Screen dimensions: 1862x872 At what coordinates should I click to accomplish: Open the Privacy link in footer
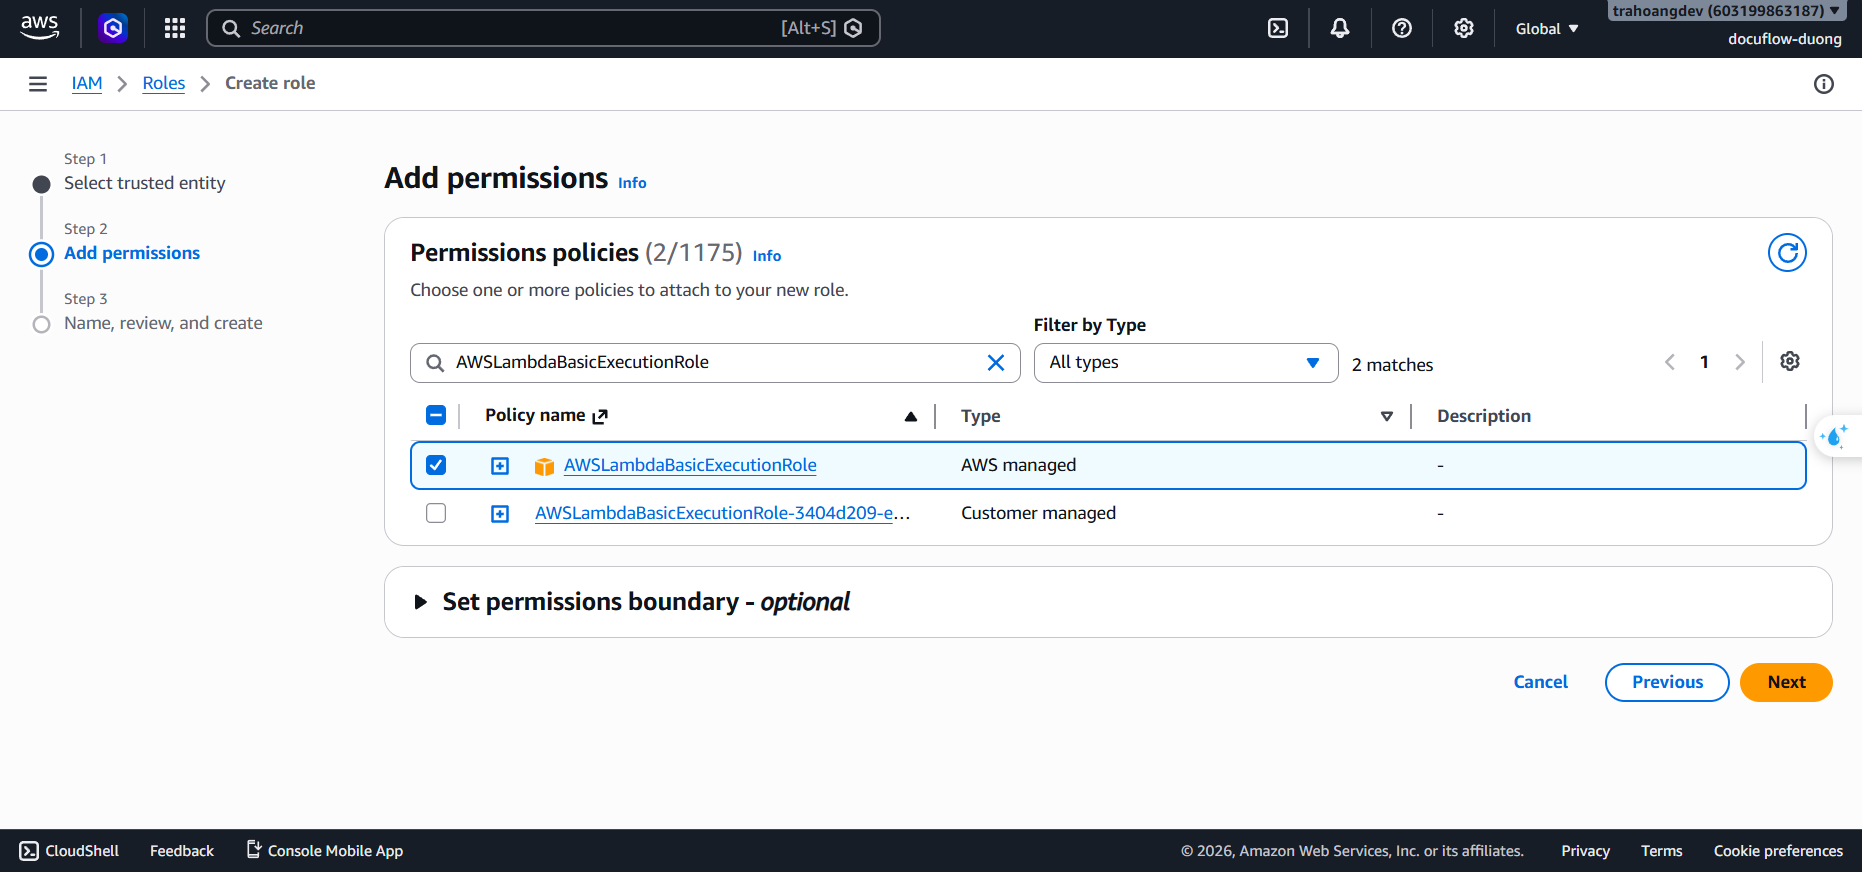pyautogui.click(x=1585, y=851)
